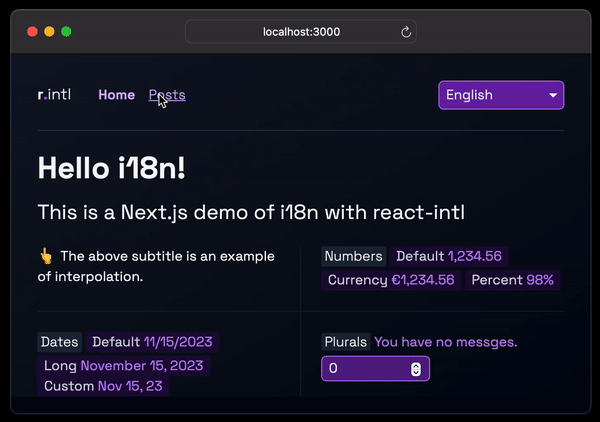Click the reload icon in address bar
This screenshot has height=422, width=600.
(406, 32)
